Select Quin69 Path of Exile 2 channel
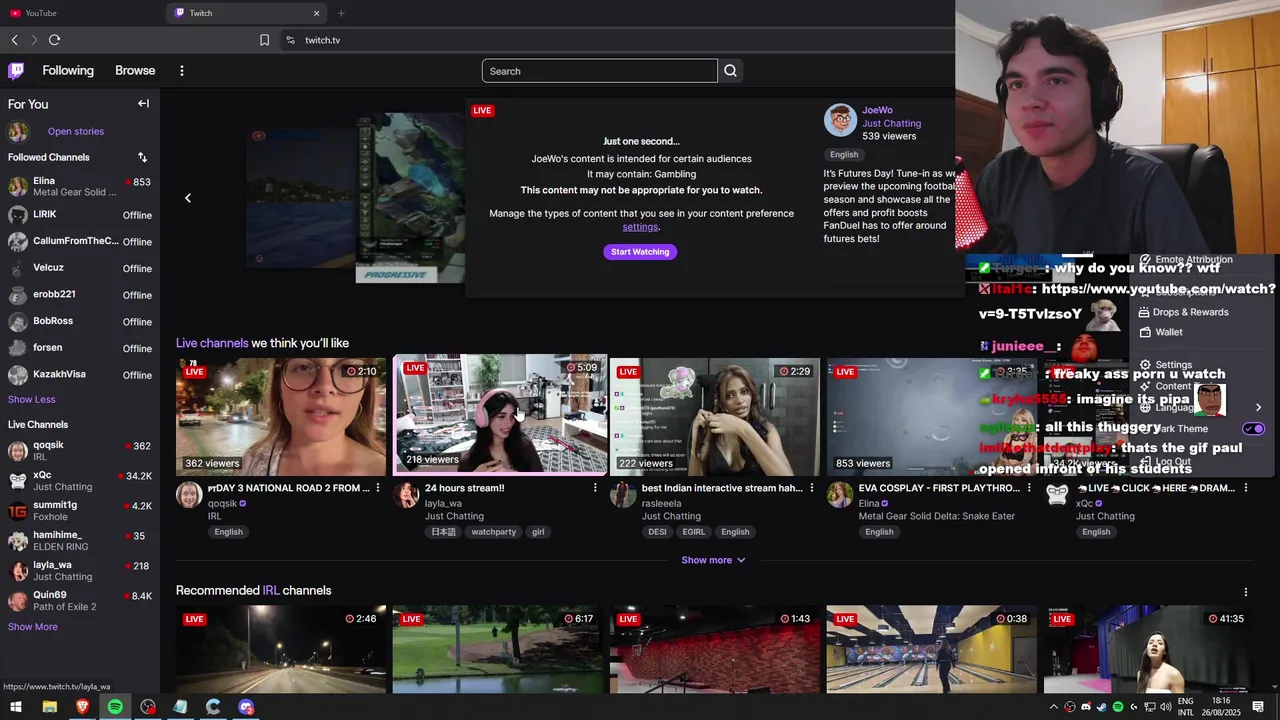This screenshot has height=720, width=1280. coord(80,601)
